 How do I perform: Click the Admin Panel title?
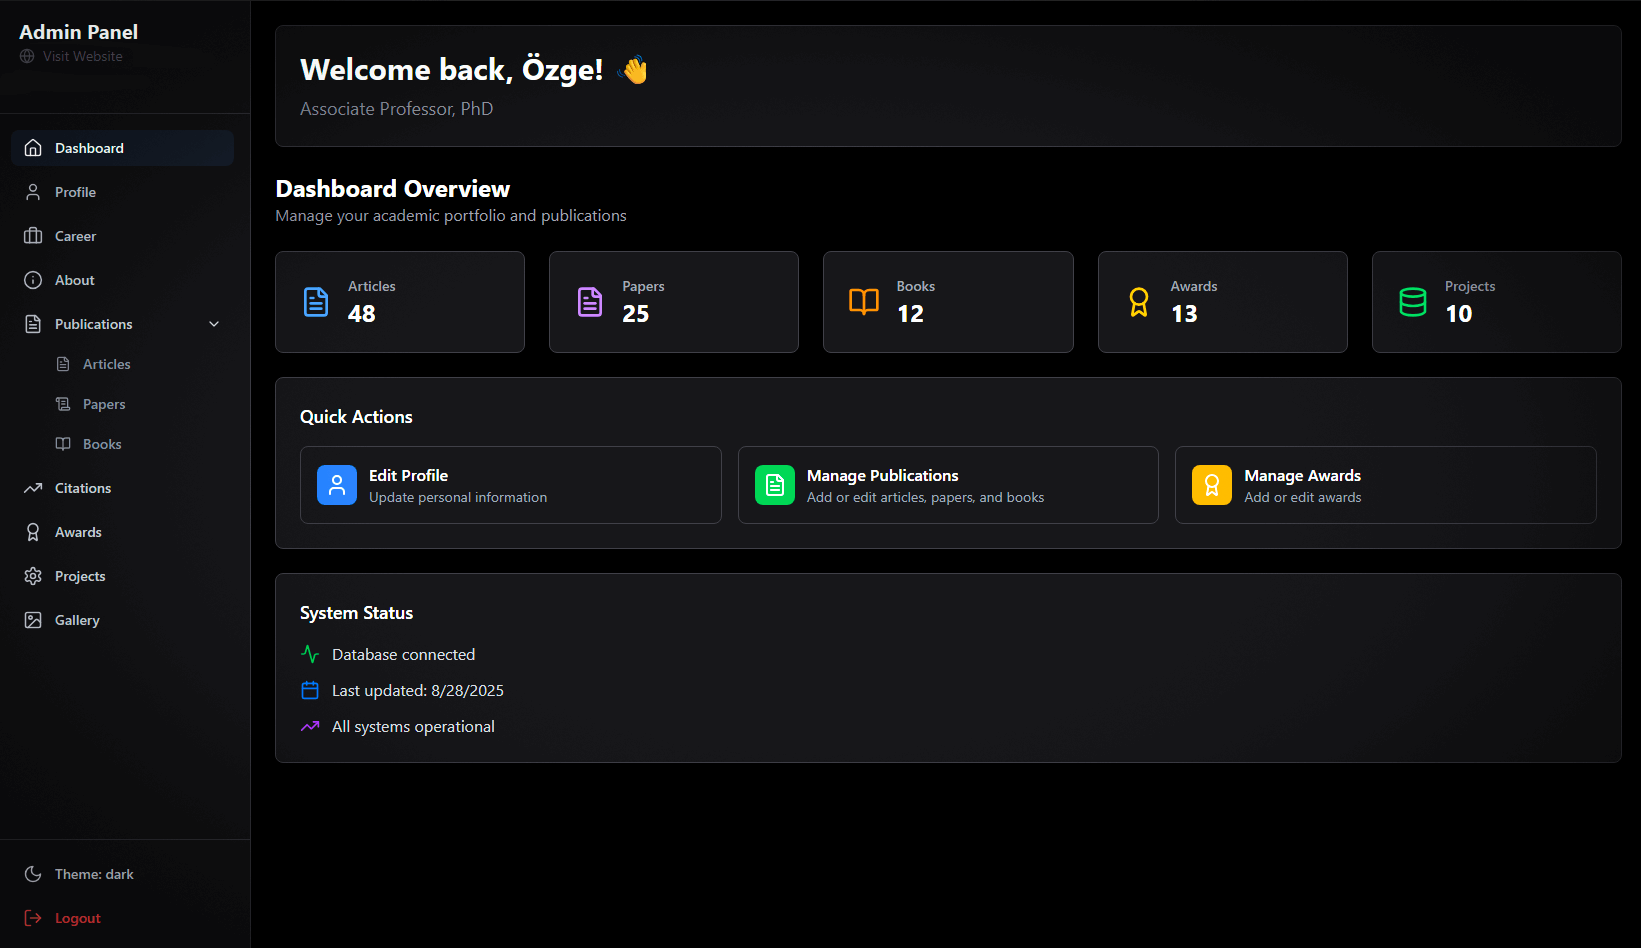pyautogui.click(x=79, y=32)
